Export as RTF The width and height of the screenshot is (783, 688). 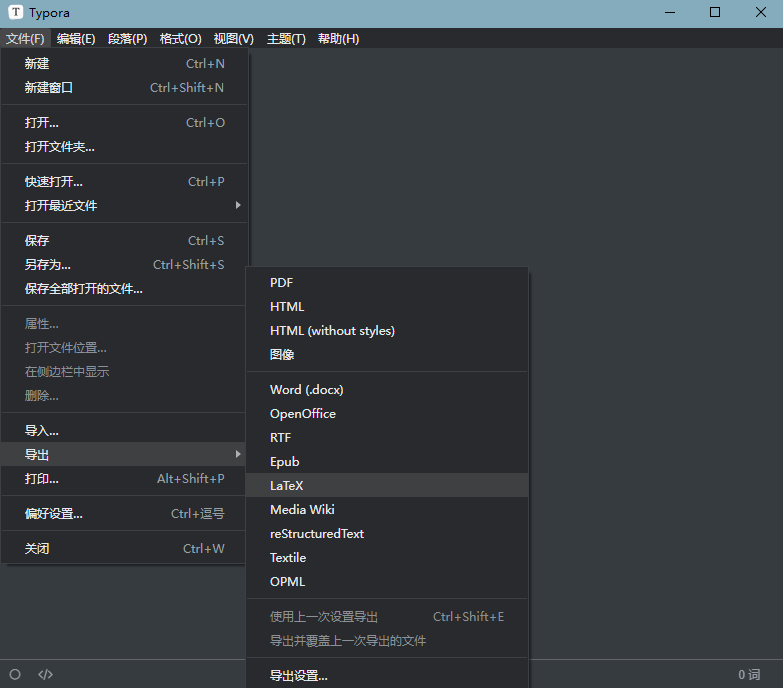387,437
